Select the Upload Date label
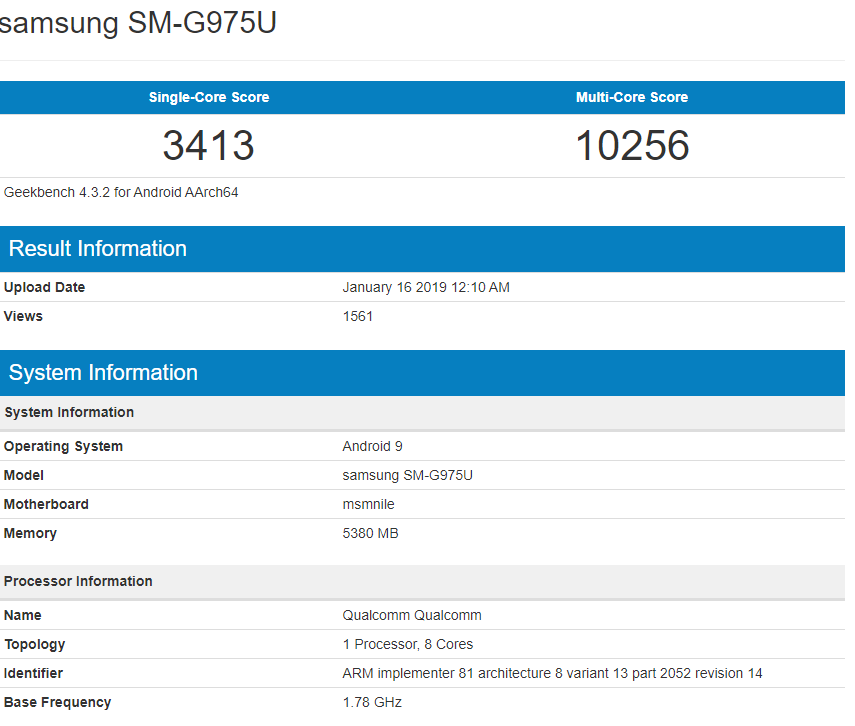The height and width of the screenshot is (726, 855). [44, 287]
